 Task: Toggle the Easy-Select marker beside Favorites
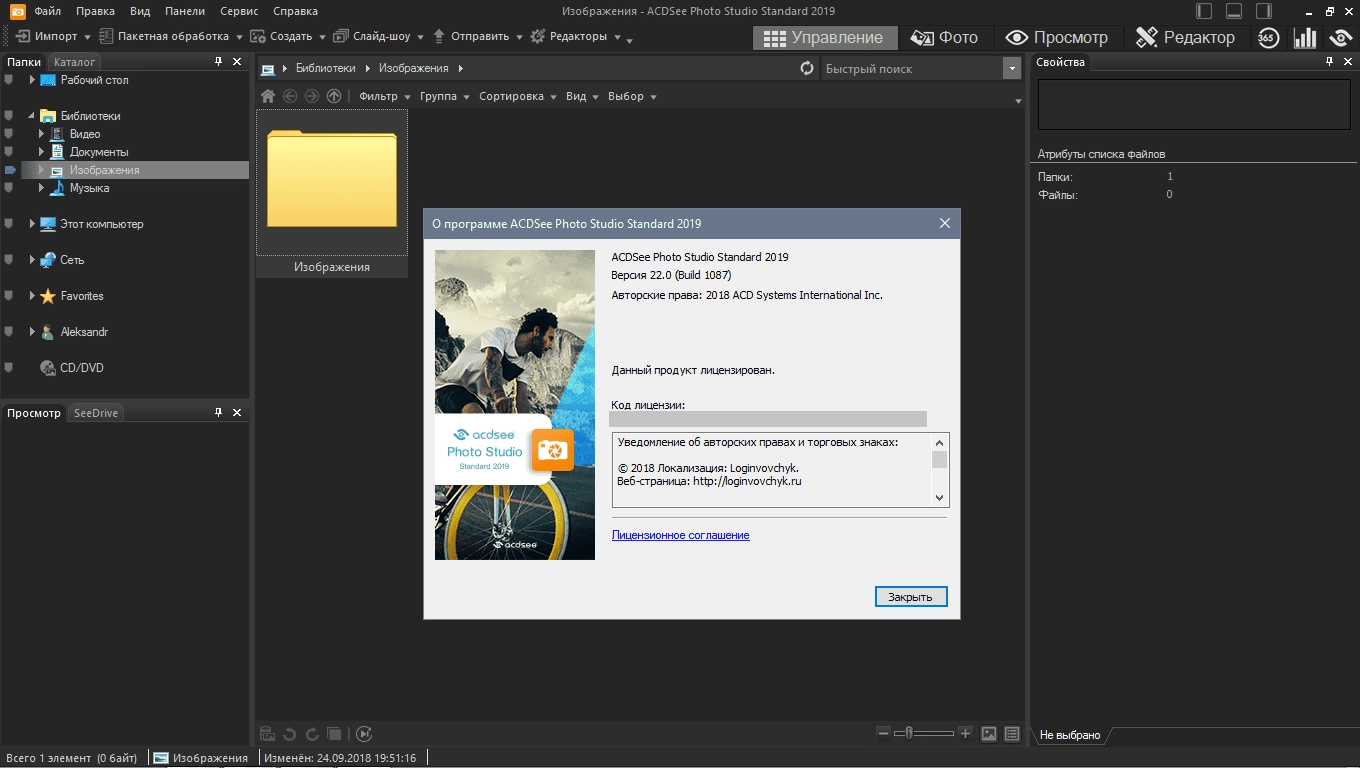(x=9, y=296)
